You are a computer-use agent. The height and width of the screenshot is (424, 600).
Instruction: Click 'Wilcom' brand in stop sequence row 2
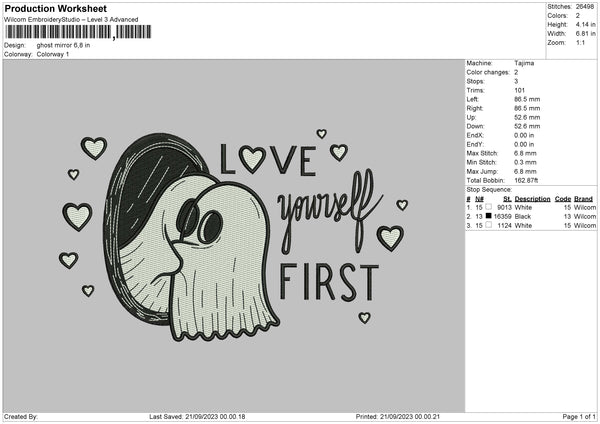click(585, 217)
